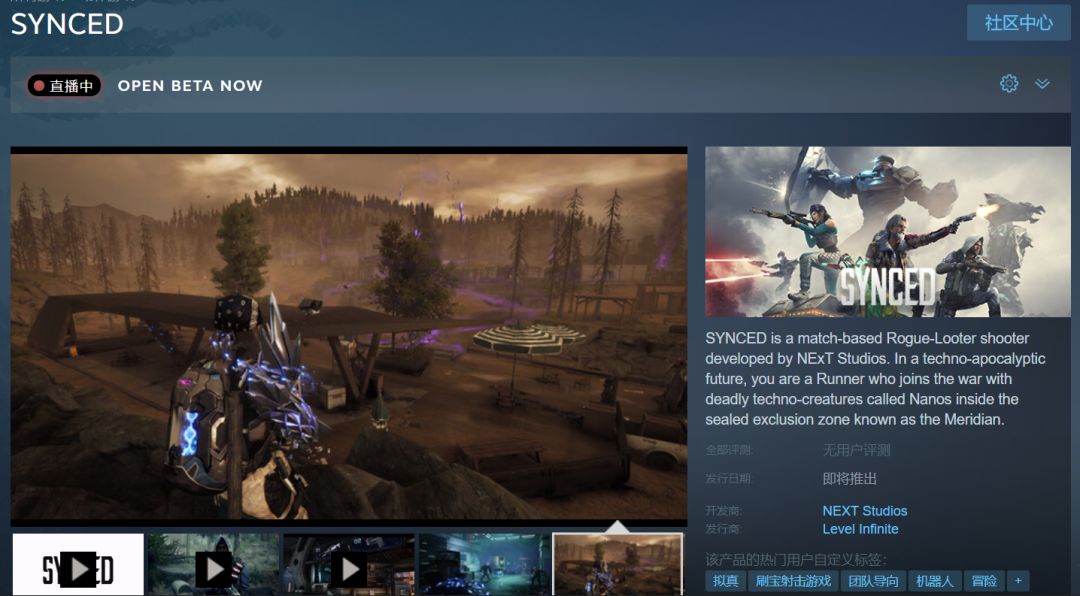Play the second video thumbnail with hooded figure

(x=214, y=564)
